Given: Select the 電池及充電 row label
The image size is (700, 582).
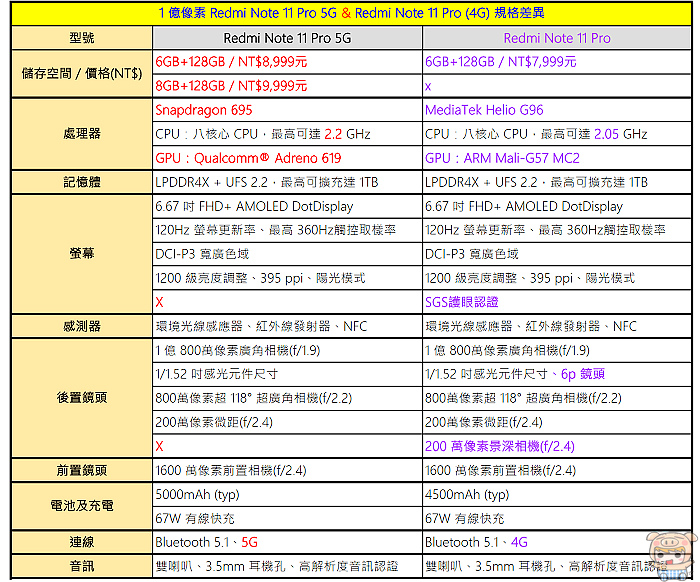Looking at the screenshot, I should 82,506.
